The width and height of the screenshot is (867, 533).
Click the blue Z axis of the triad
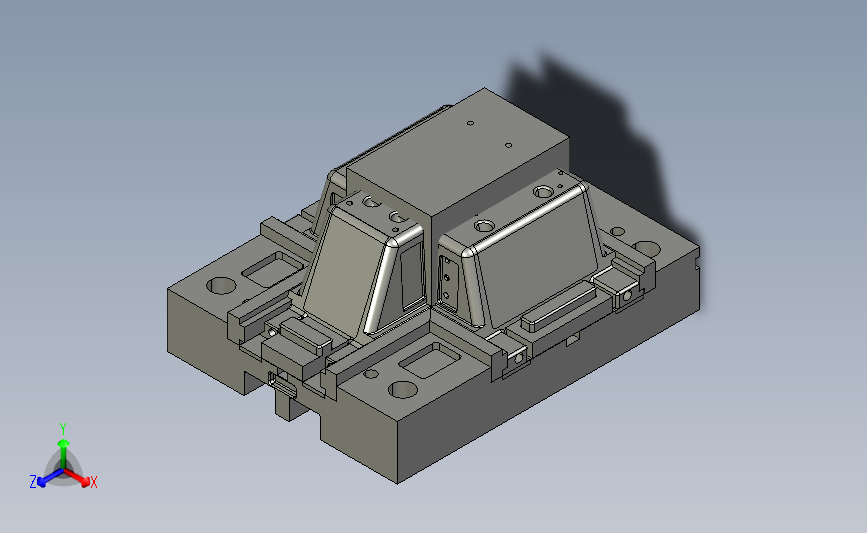click(x=49, y=477)
